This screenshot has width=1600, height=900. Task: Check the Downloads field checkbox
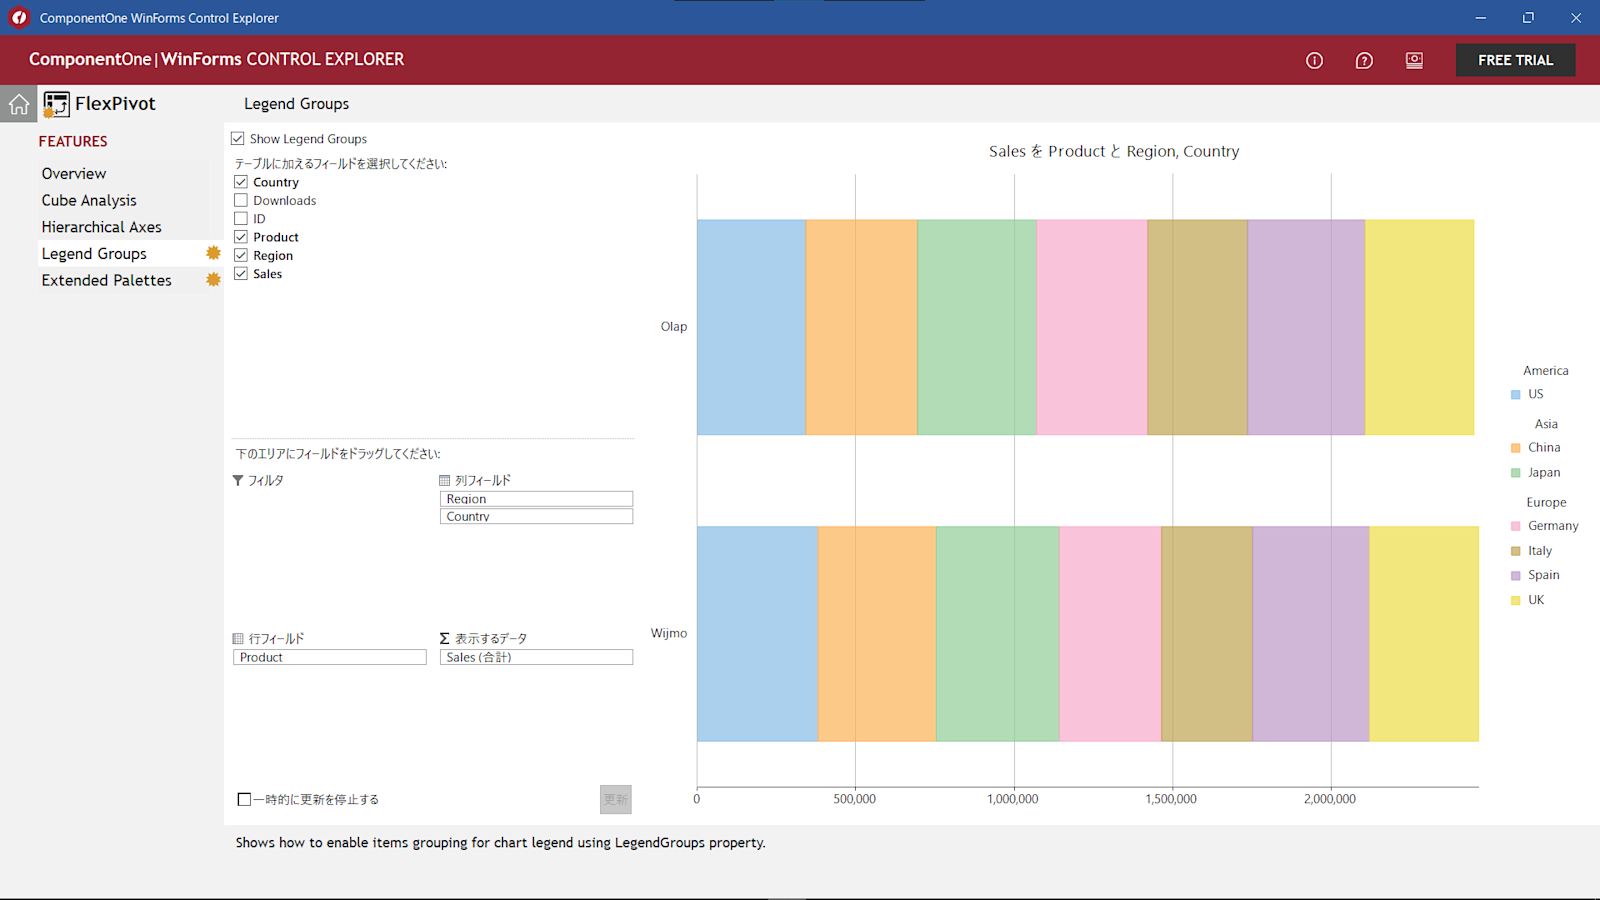click(x=241, y=200)
